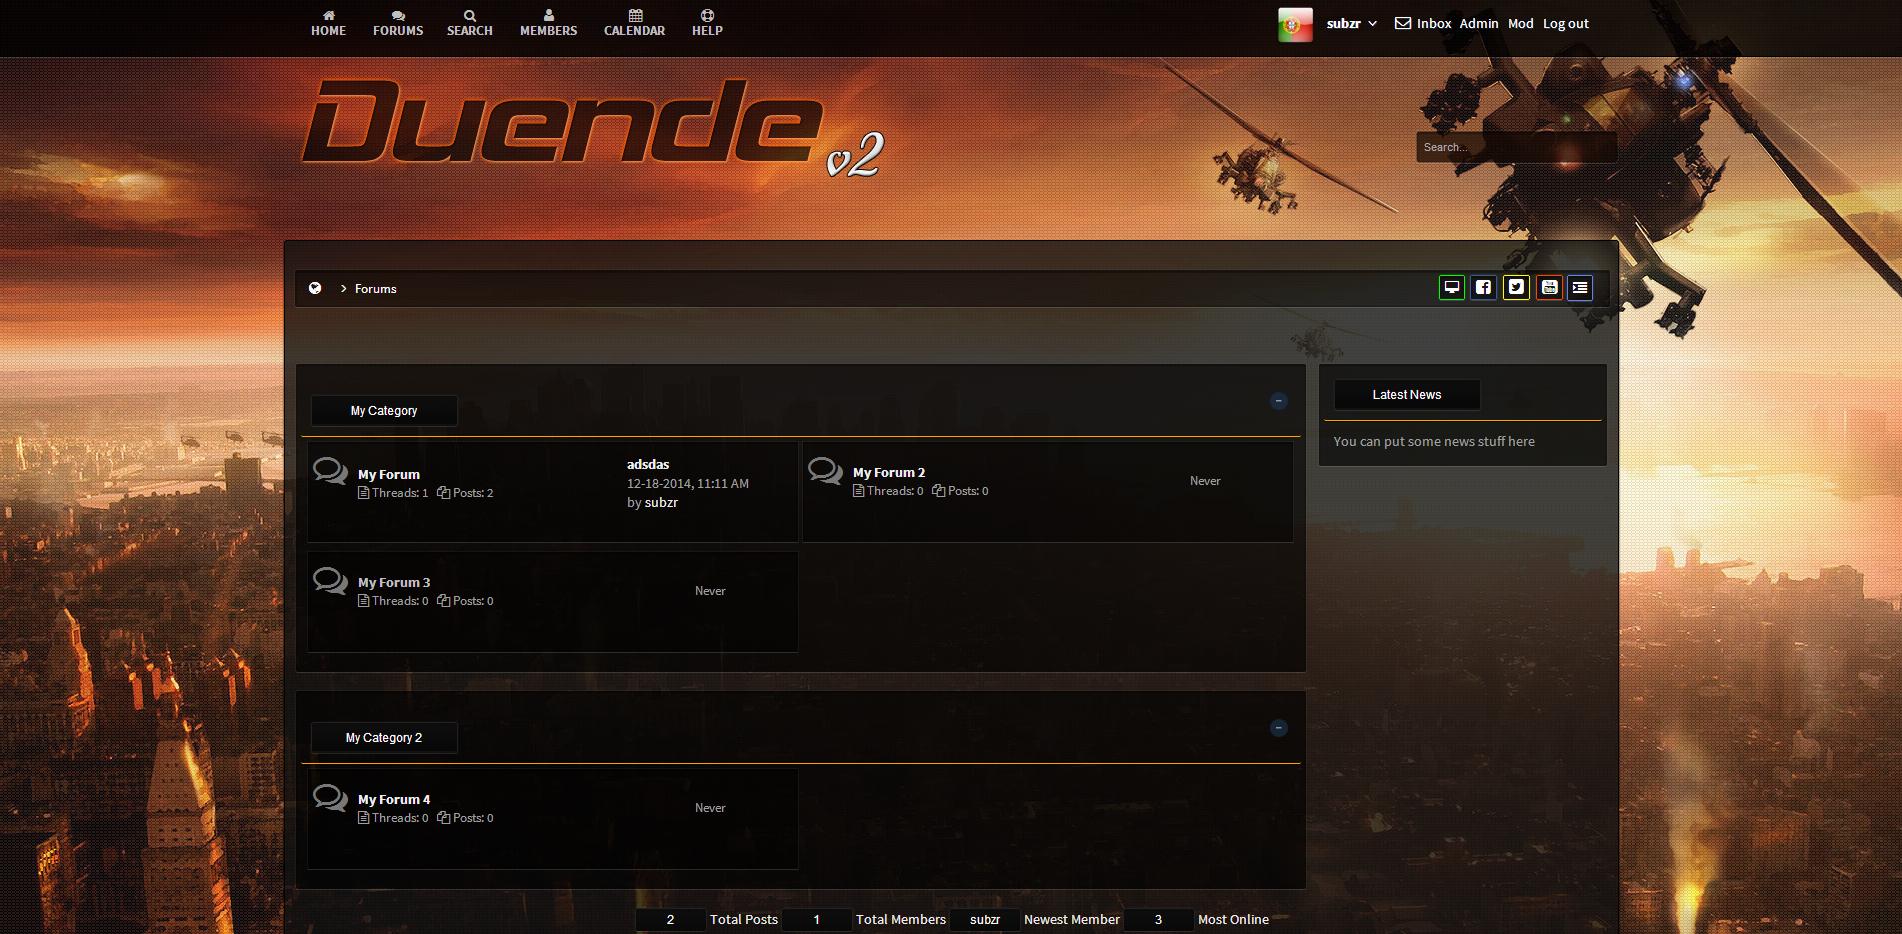Collapse the My Category section

click(1278, 401)
